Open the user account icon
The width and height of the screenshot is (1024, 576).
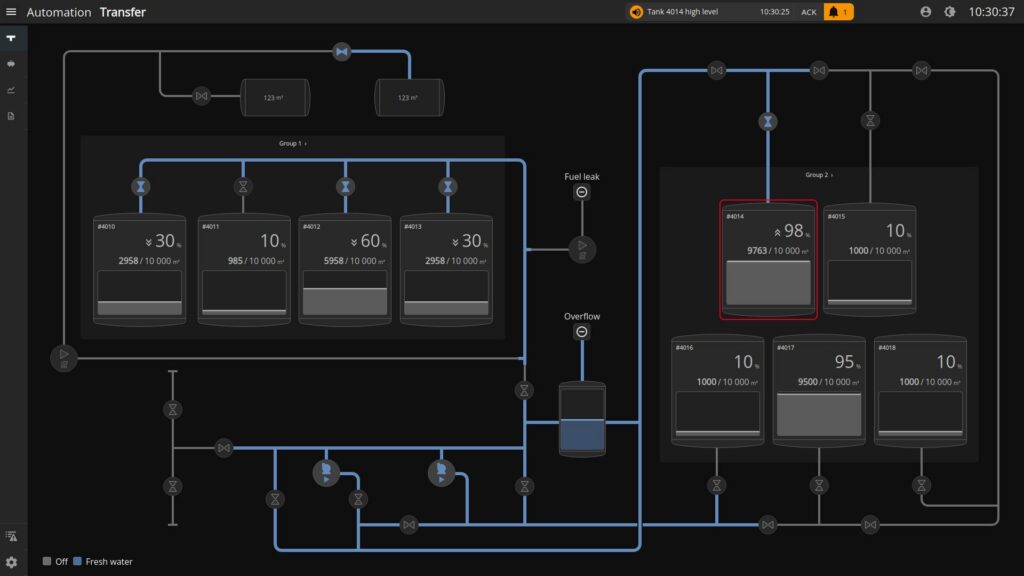pos(925,12)
